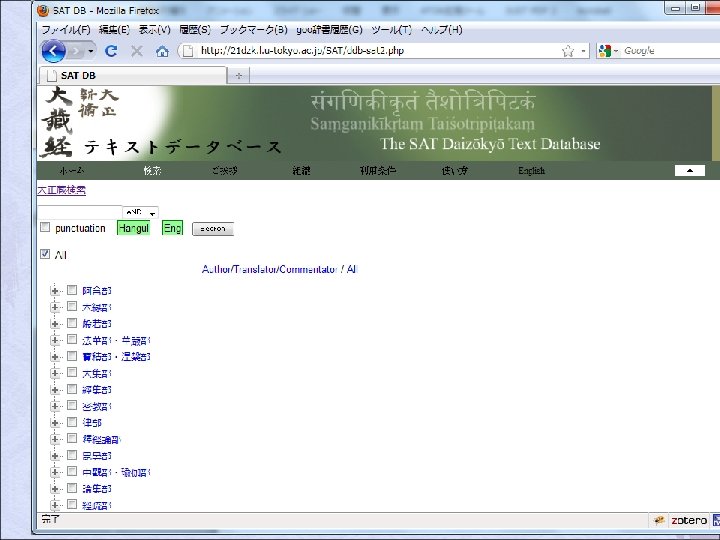720x540 pixels.
Task: Select the SAT DB browser tab
Action: click(x=133, y=75)
